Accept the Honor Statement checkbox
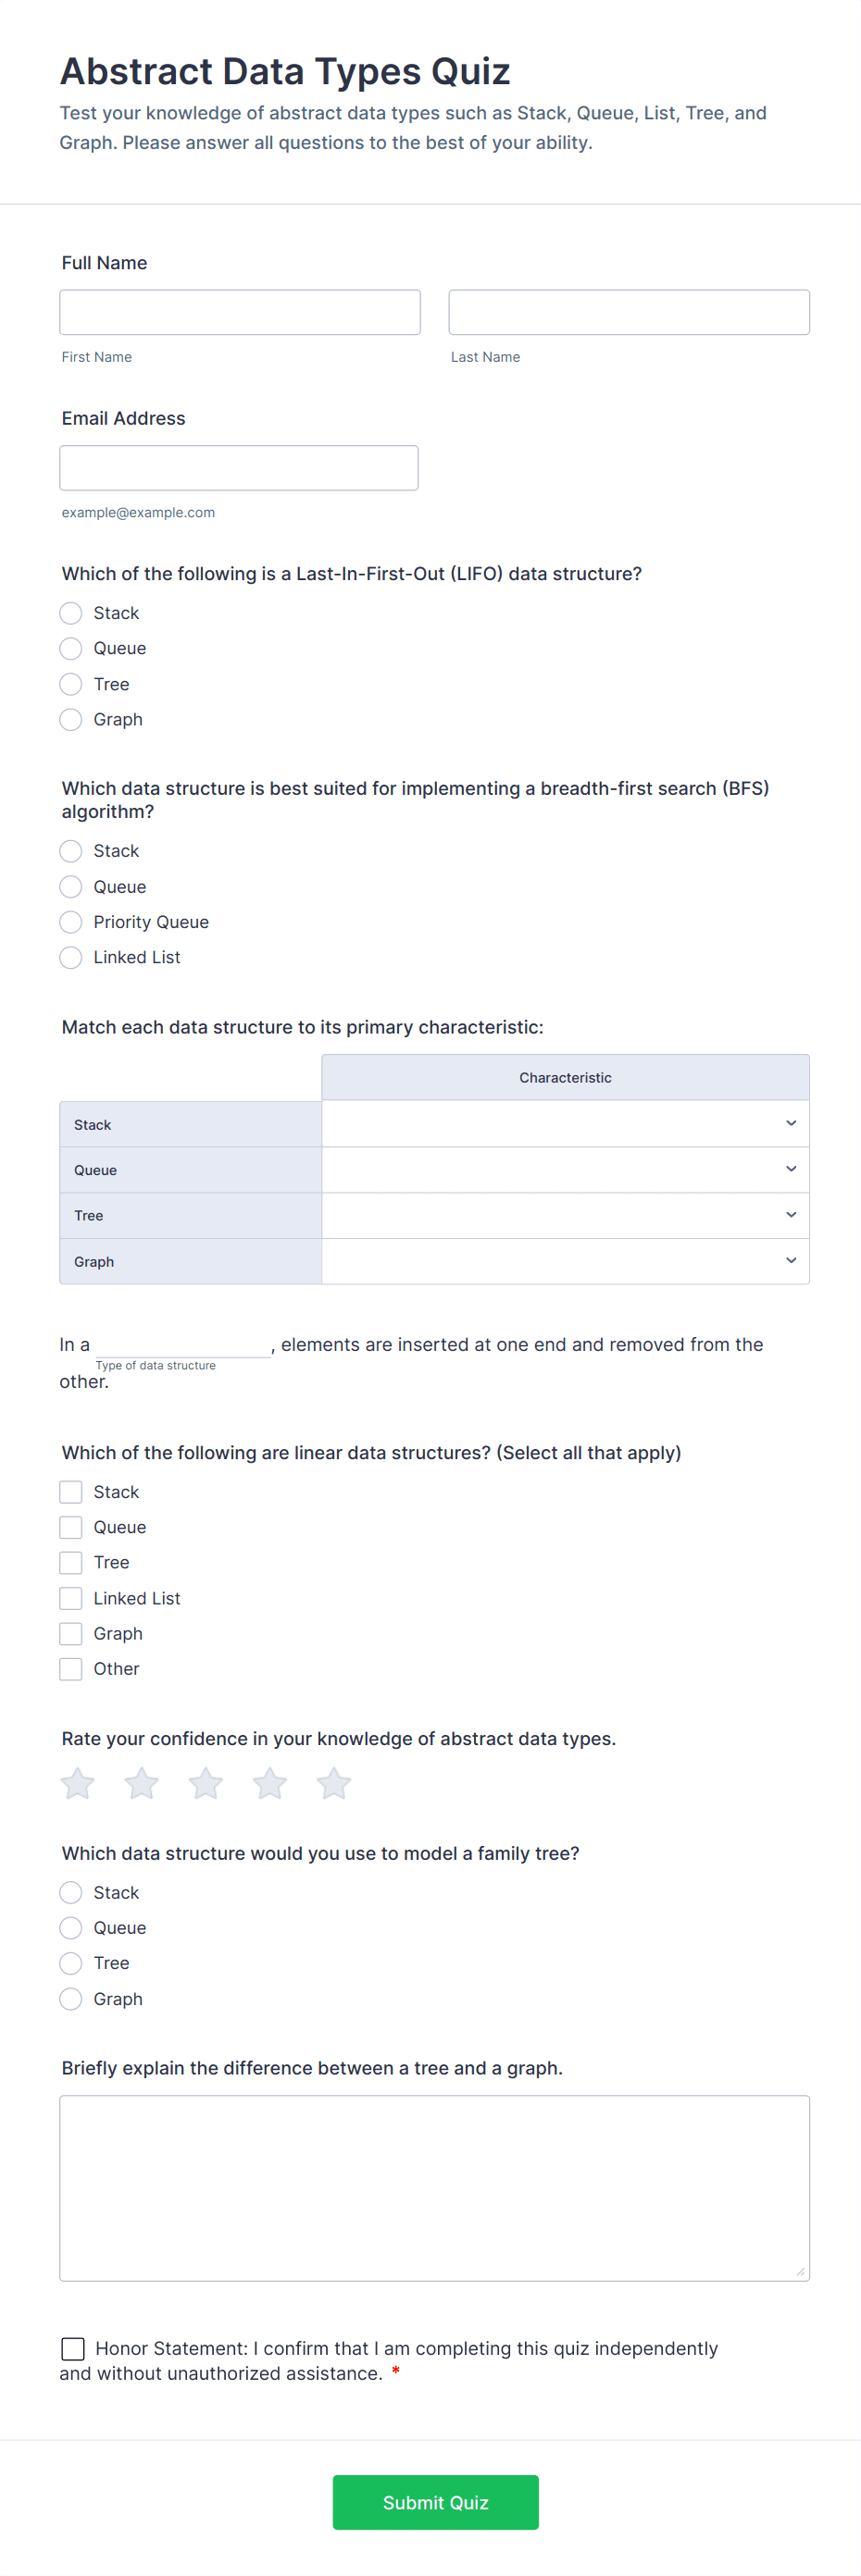The width and height of the screenshot is (861, 2576). coord(71,2348)
